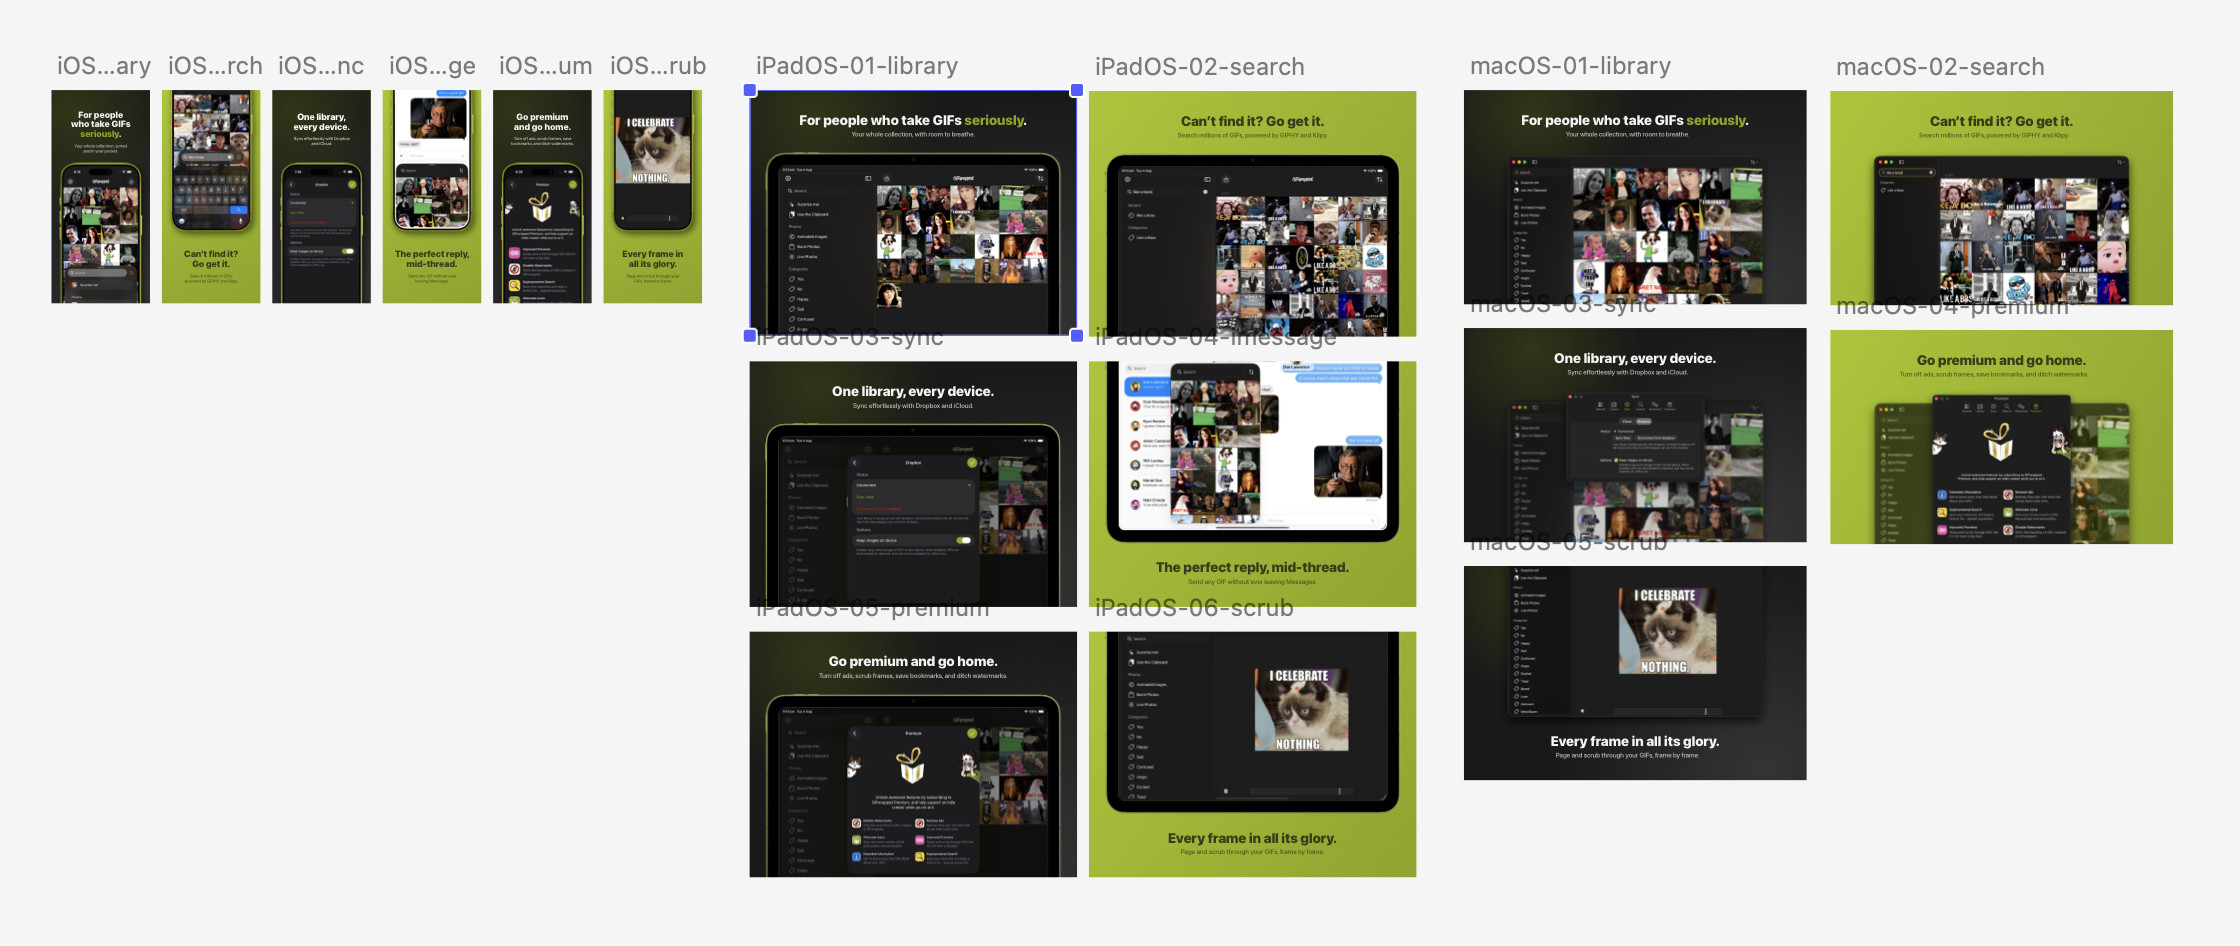Click the top-left selection handle of iPadOS-01-library
2240x946 pixels.
(x=750, y=90)
